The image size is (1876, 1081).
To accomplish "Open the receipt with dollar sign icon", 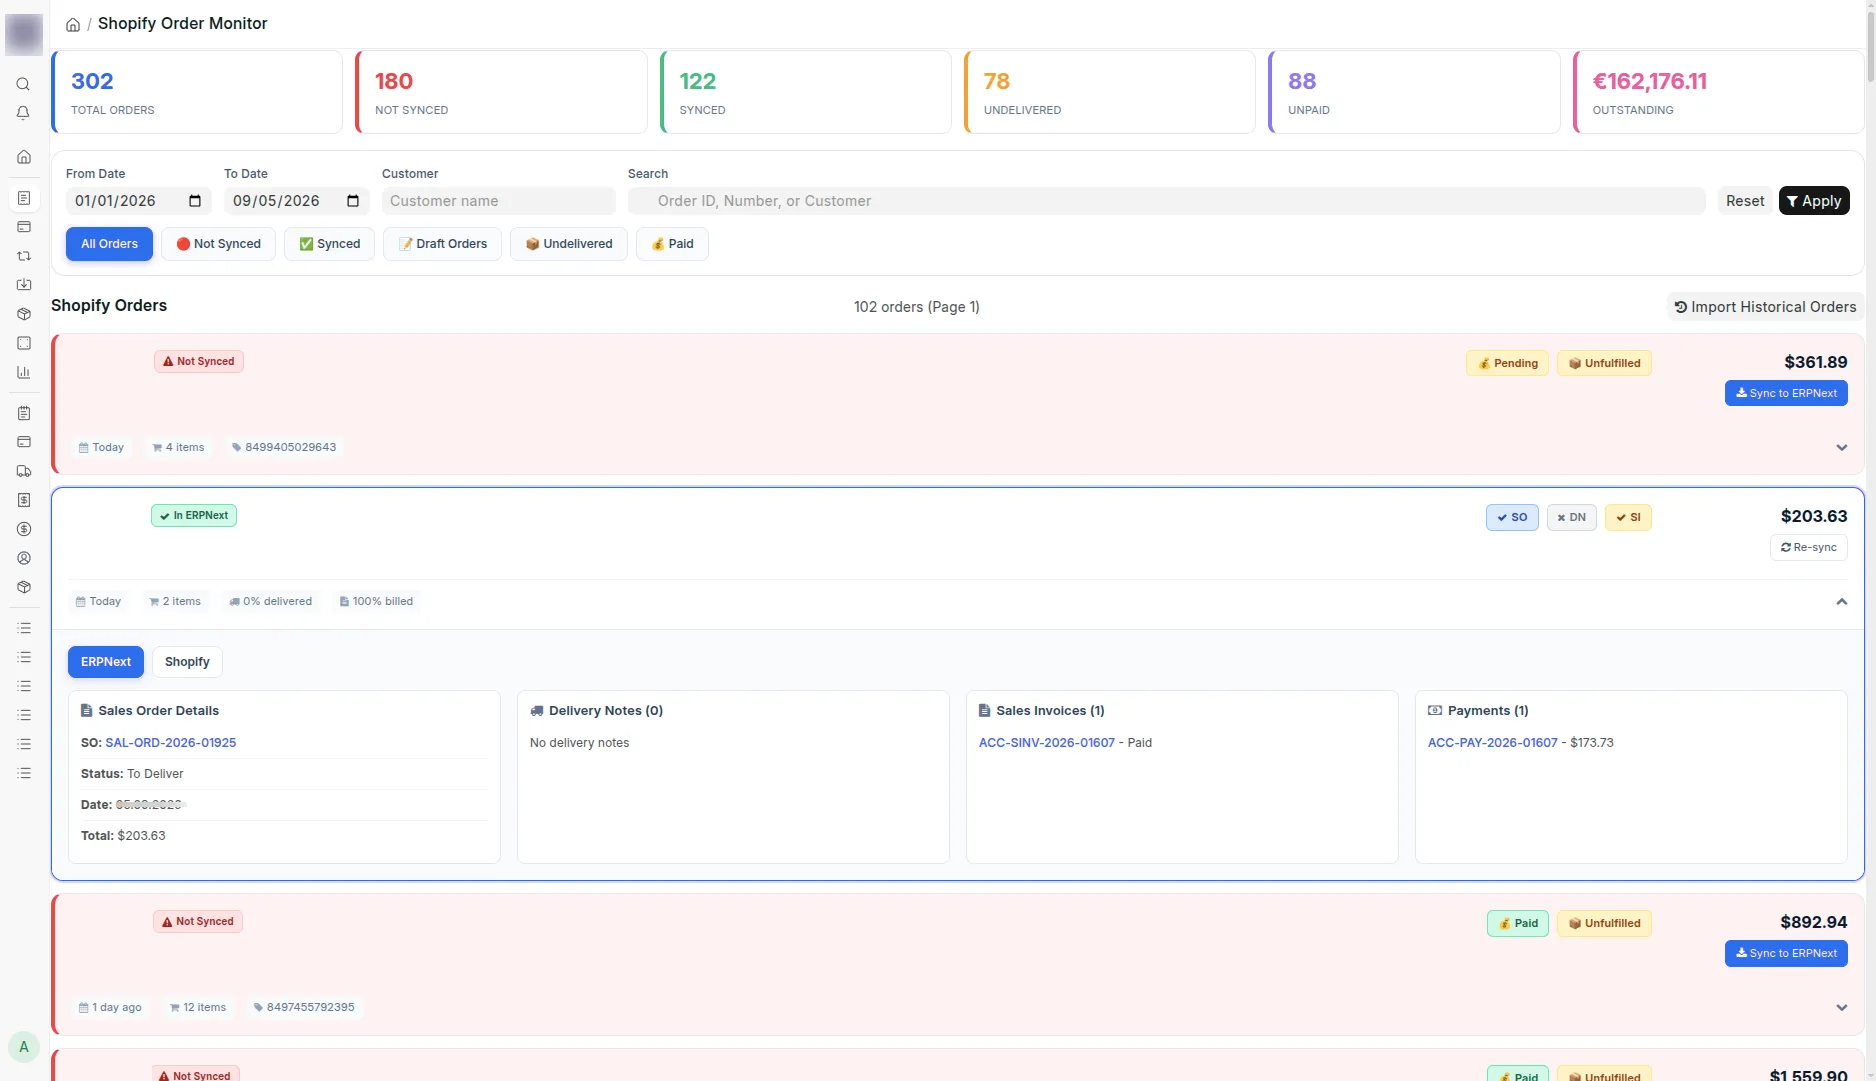I will click(24, 500).
